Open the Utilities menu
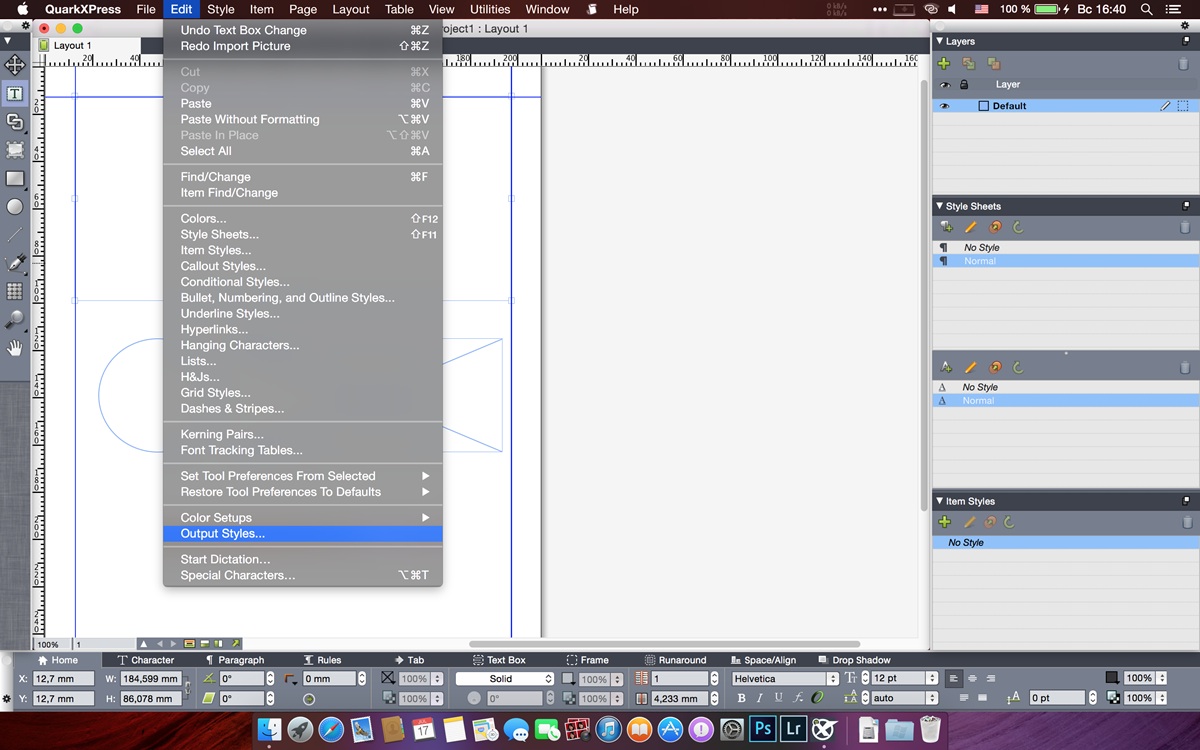 coord(490,9)
